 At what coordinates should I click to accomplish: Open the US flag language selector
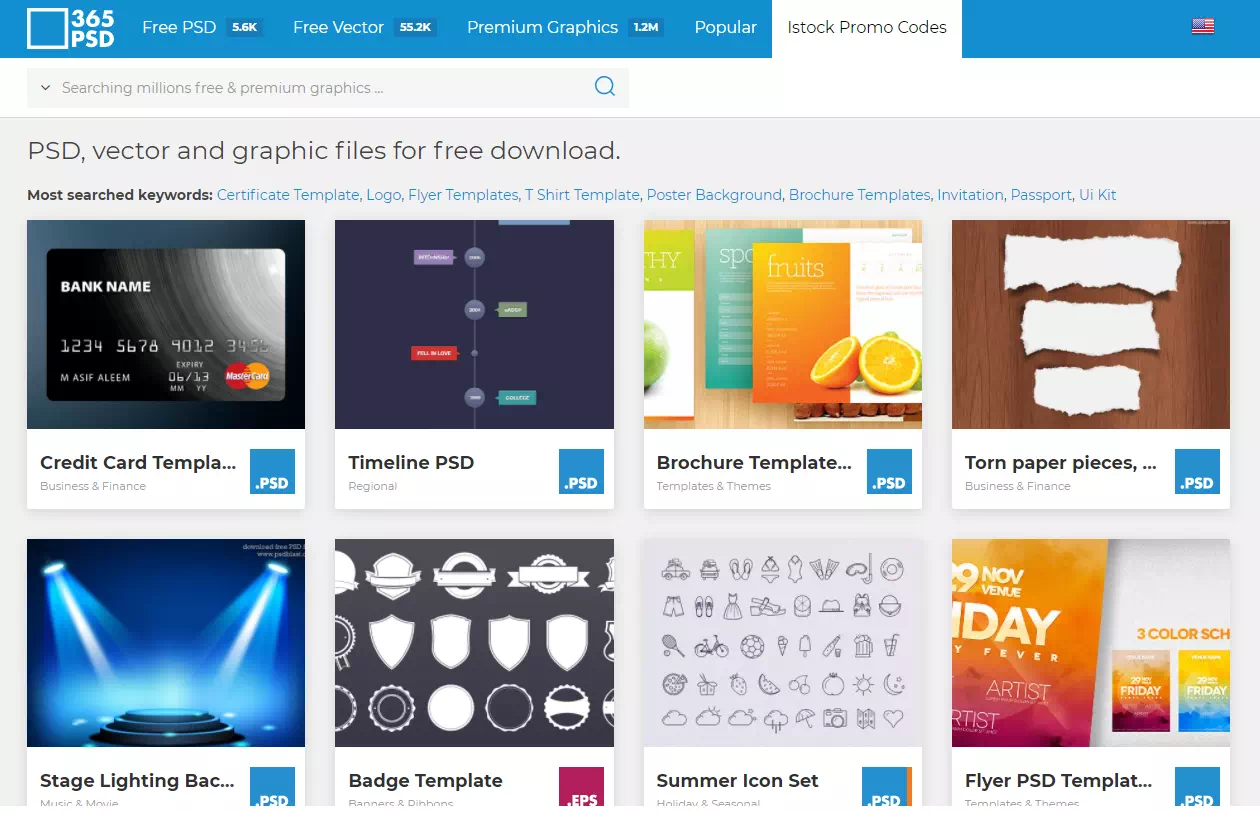1203,27
